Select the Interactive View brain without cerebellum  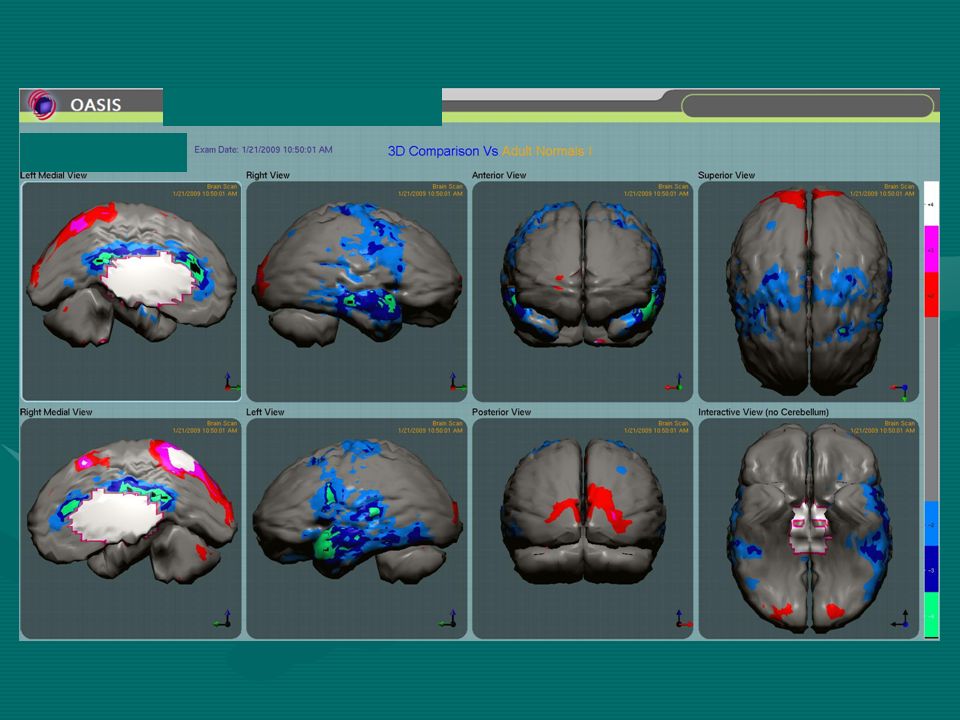point(808,528)
